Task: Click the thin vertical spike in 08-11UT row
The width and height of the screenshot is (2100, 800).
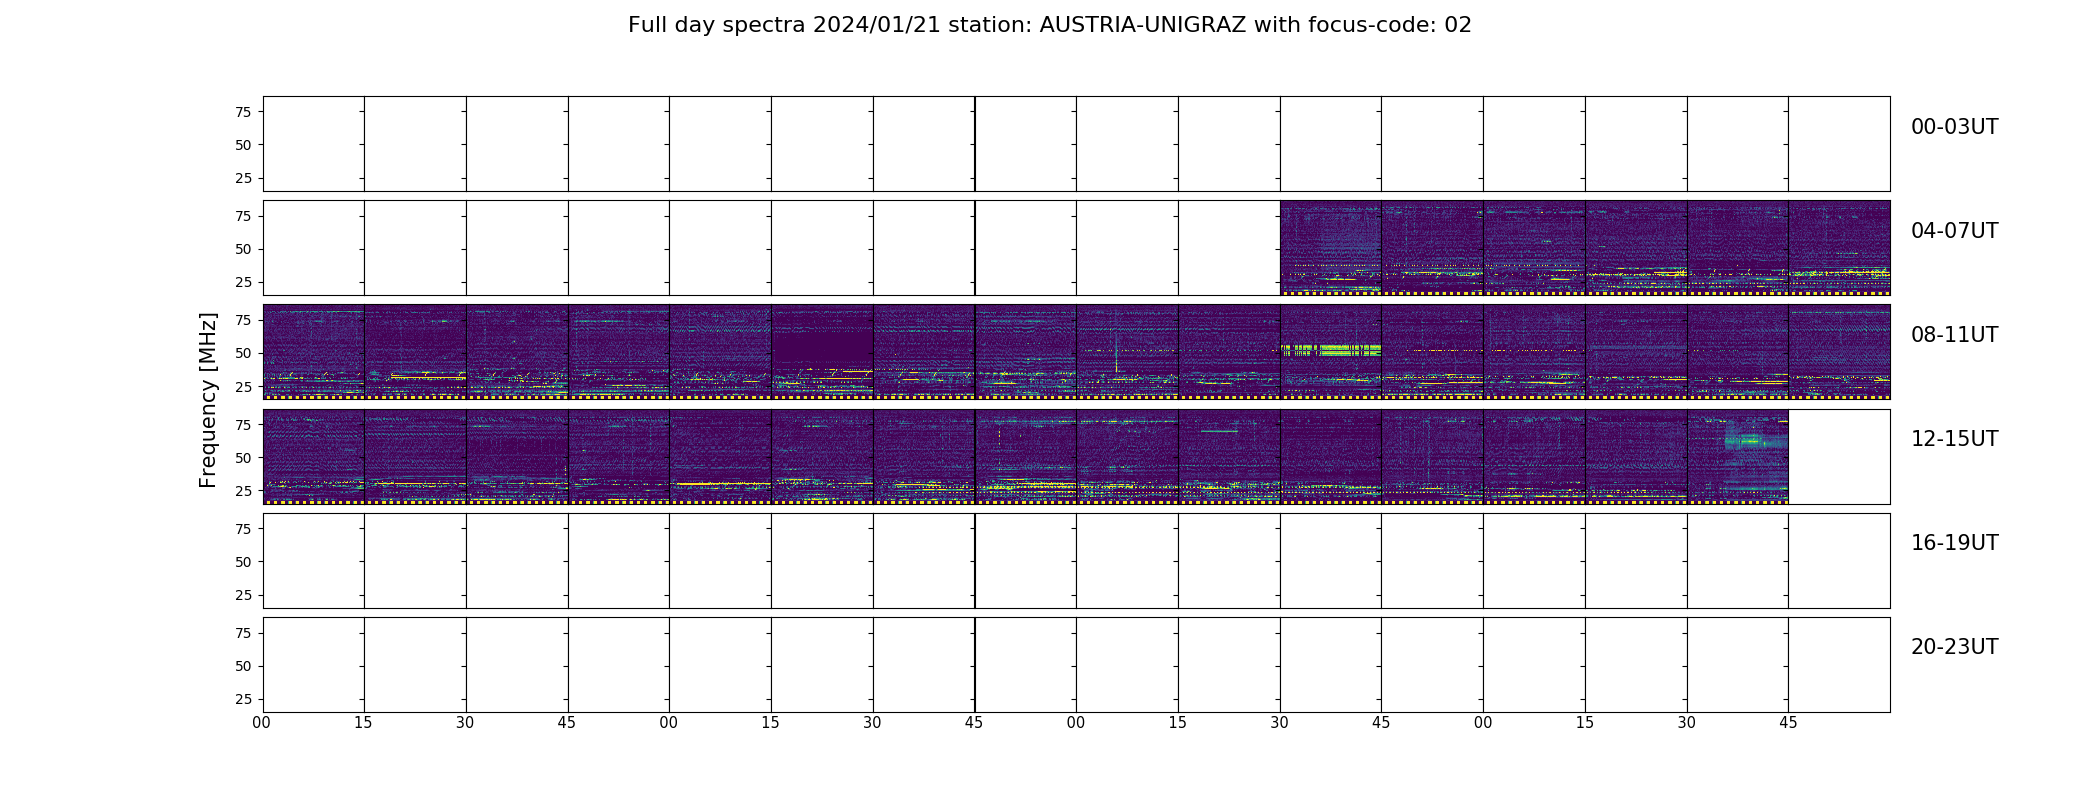Action: click(x=1116, y=354)
